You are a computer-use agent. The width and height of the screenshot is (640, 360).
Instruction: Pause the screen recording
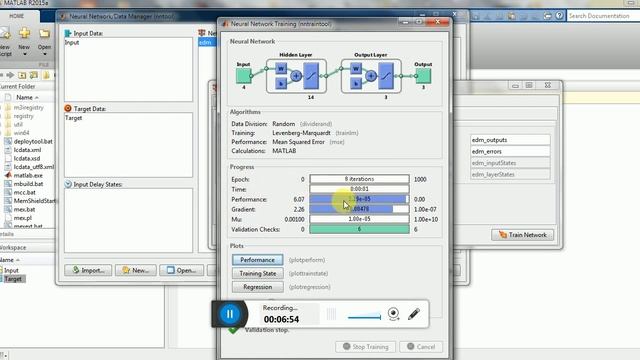coord(230,314)
